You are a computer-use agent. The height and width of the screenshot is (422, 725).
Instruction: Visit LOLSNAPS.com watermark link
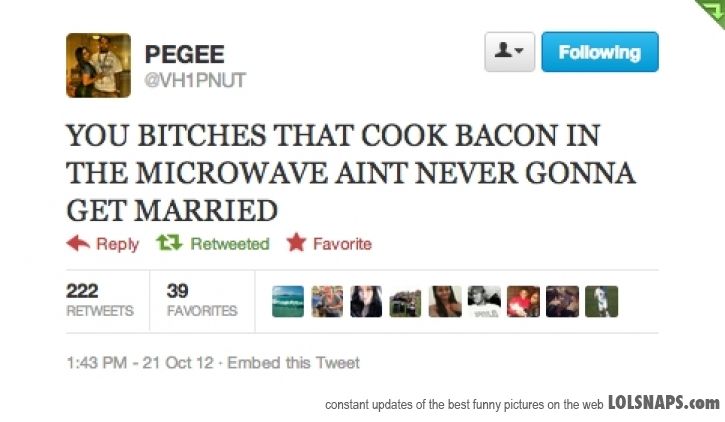point(663,403)
